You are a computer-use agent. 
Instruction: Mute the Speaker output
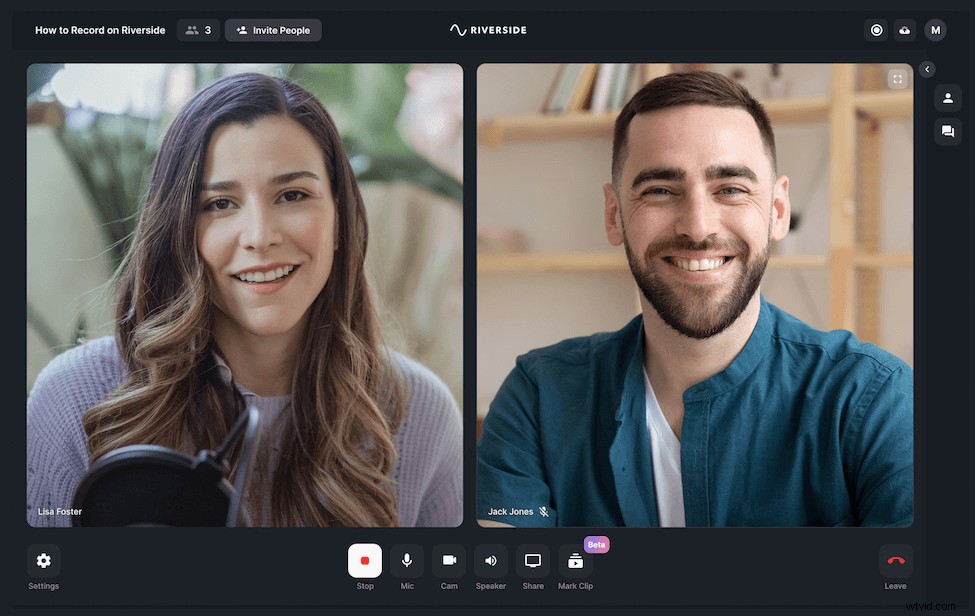pyautogui.click(x=491, y=561)
